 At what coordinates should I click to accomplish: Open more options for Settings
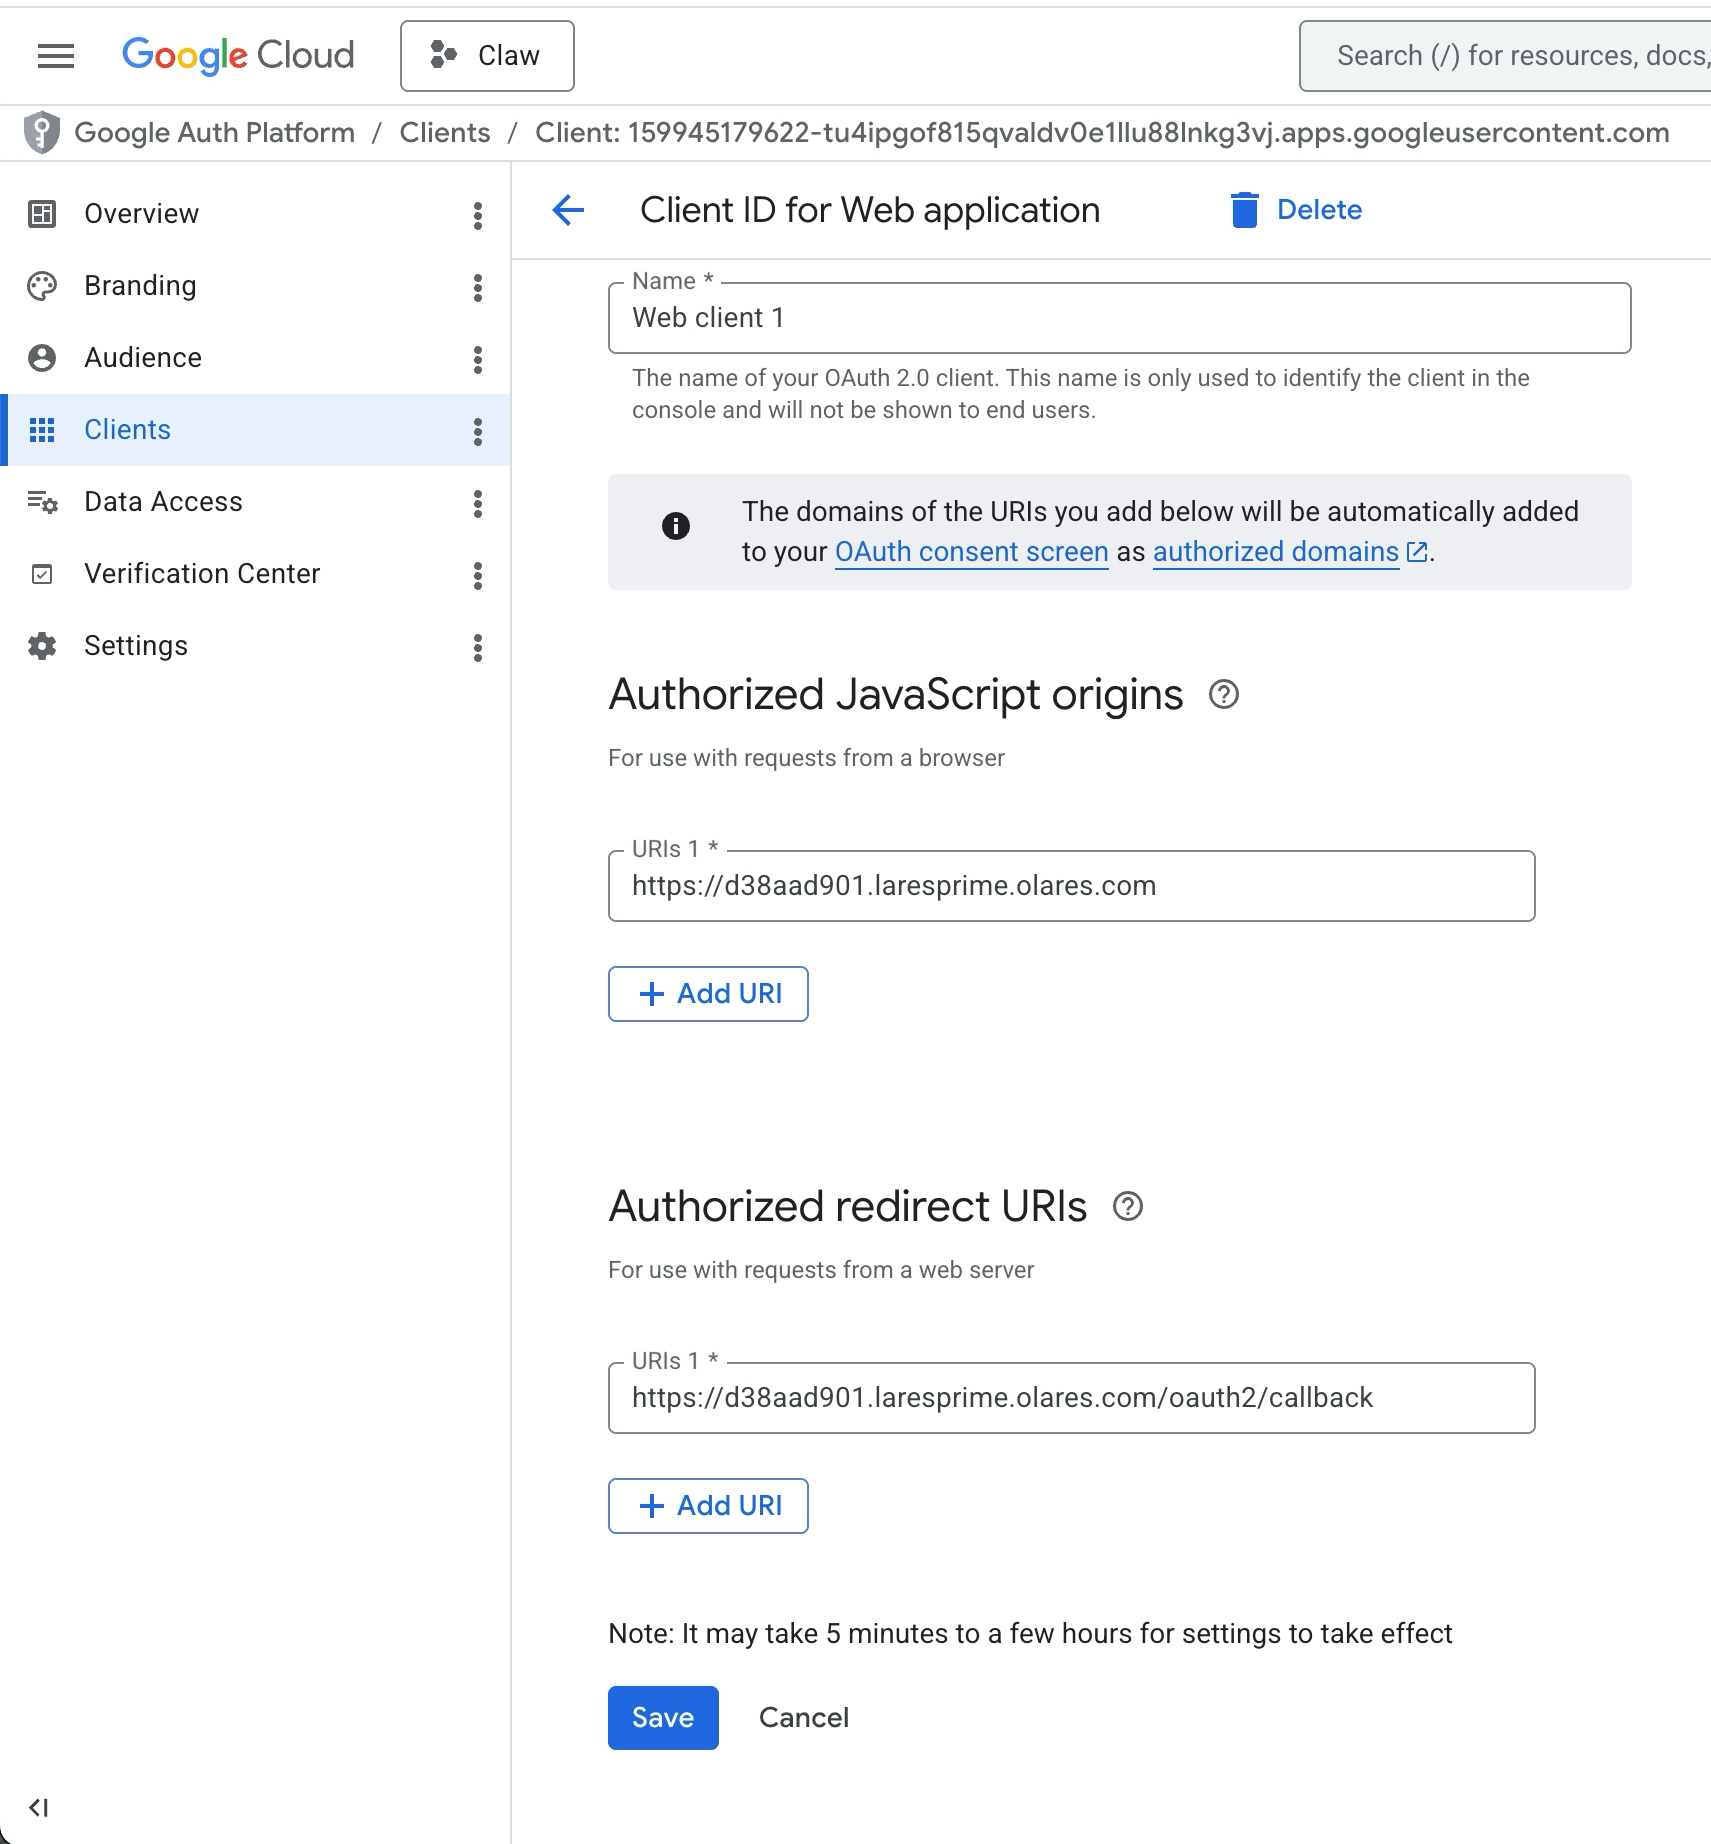coord(478,648)
